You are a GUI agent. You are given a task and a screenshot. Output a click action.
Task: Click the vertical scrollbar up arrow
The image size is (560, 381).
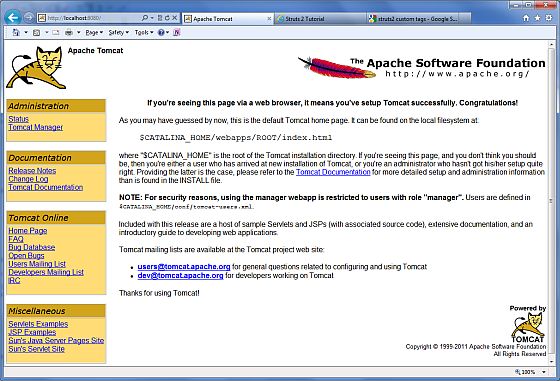[551, 45]
